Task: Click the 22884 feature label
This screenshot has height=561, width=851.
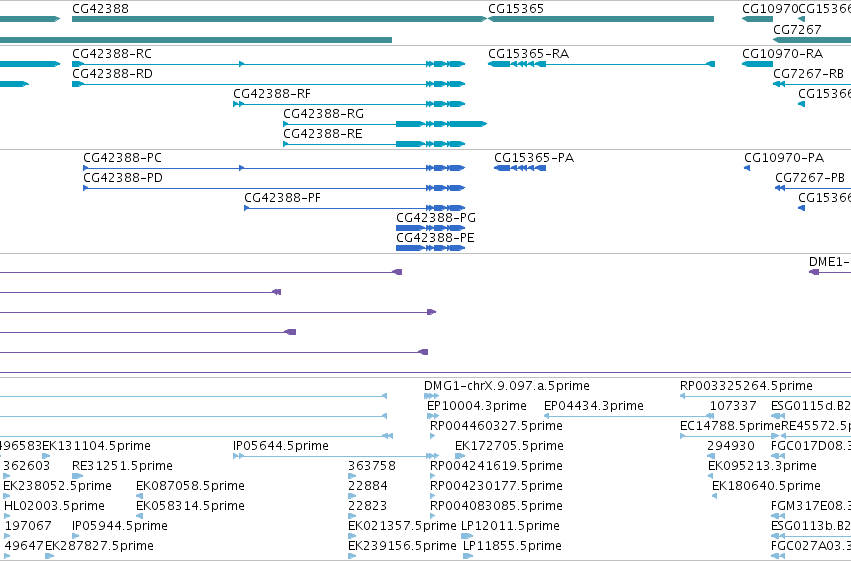Action: click(x=368, y=486)
